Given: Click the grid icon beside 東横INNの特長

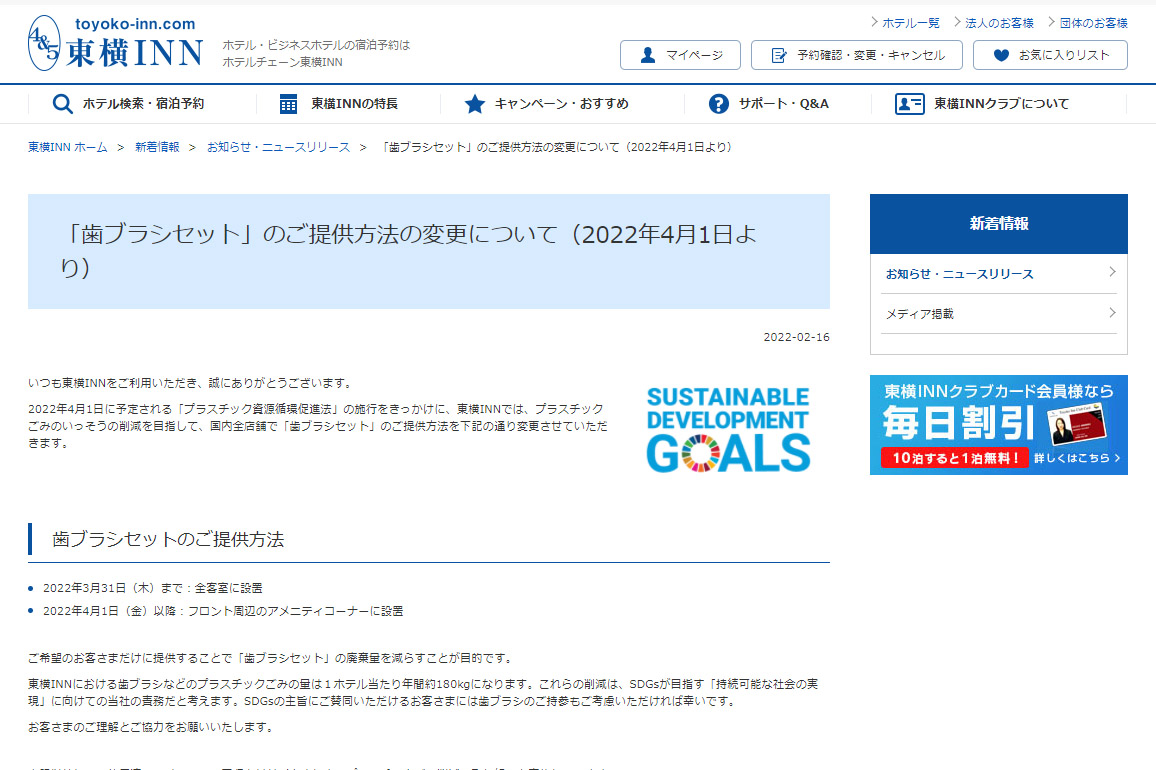Looking at the screenshot, I should (x=288, y=103).
